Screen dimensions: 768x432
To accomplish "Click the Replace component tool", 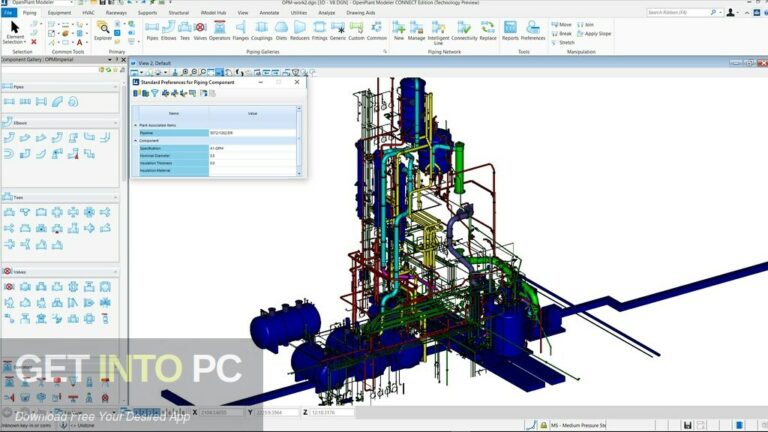I will 487,30.
